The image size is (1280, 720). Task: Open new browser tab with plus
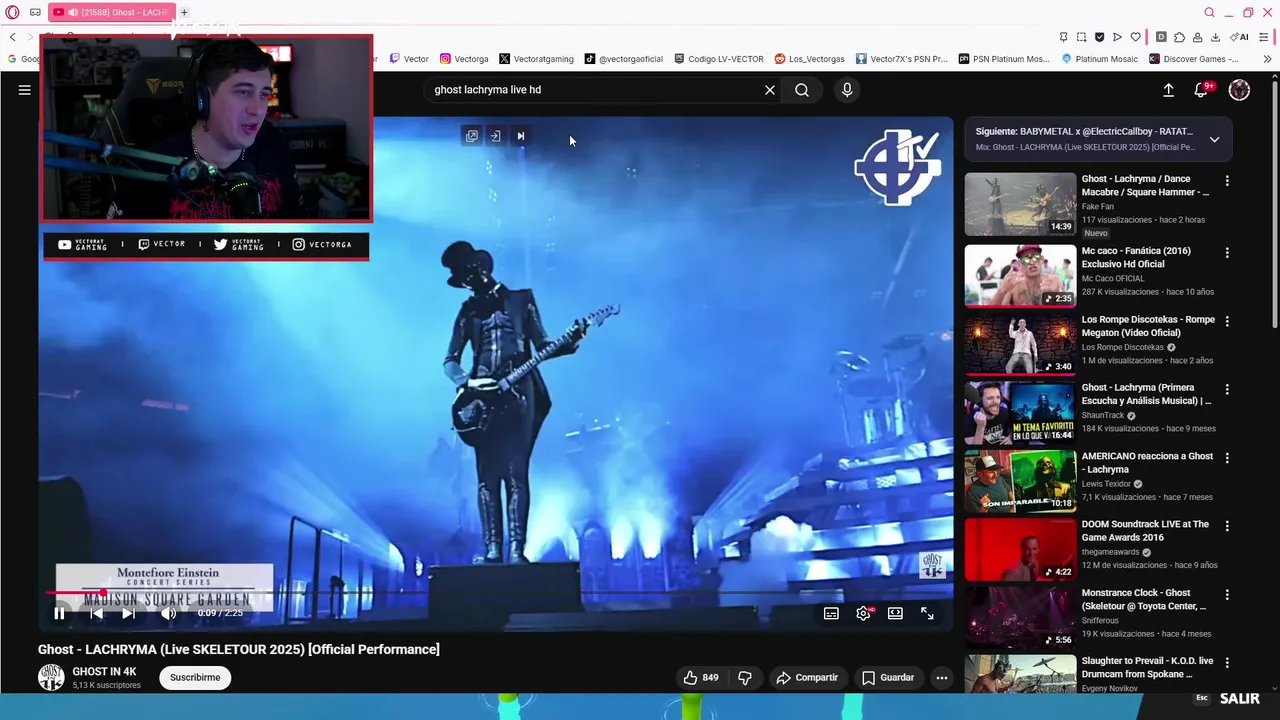click(x=184, y=12)
